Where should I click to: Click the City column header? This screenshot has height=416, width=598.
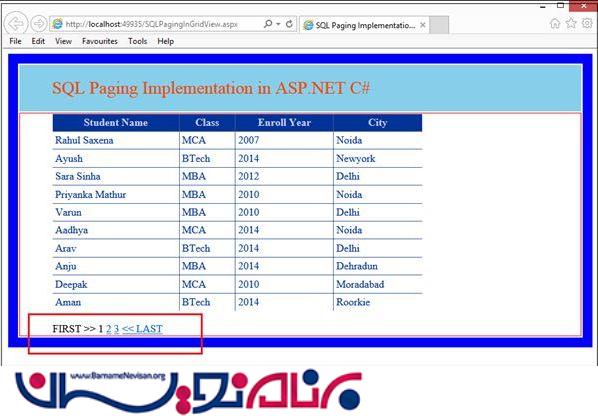[378, 123]
